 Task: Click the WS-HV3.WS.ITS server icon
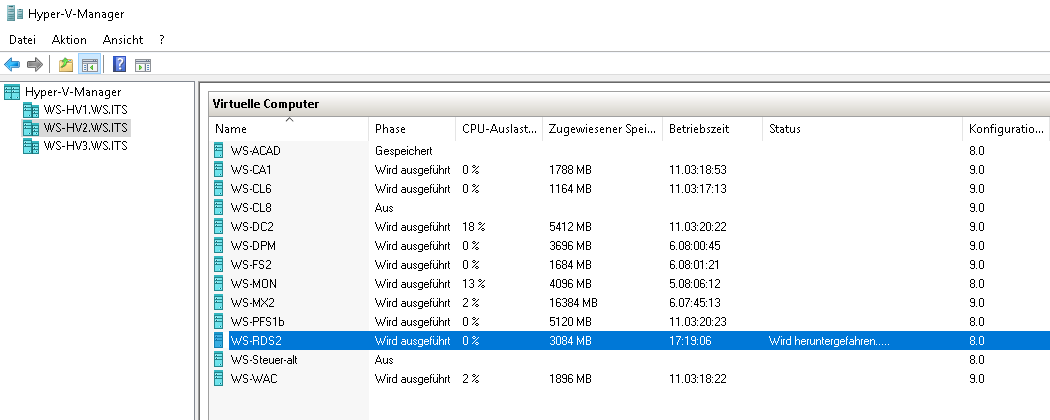31,145
